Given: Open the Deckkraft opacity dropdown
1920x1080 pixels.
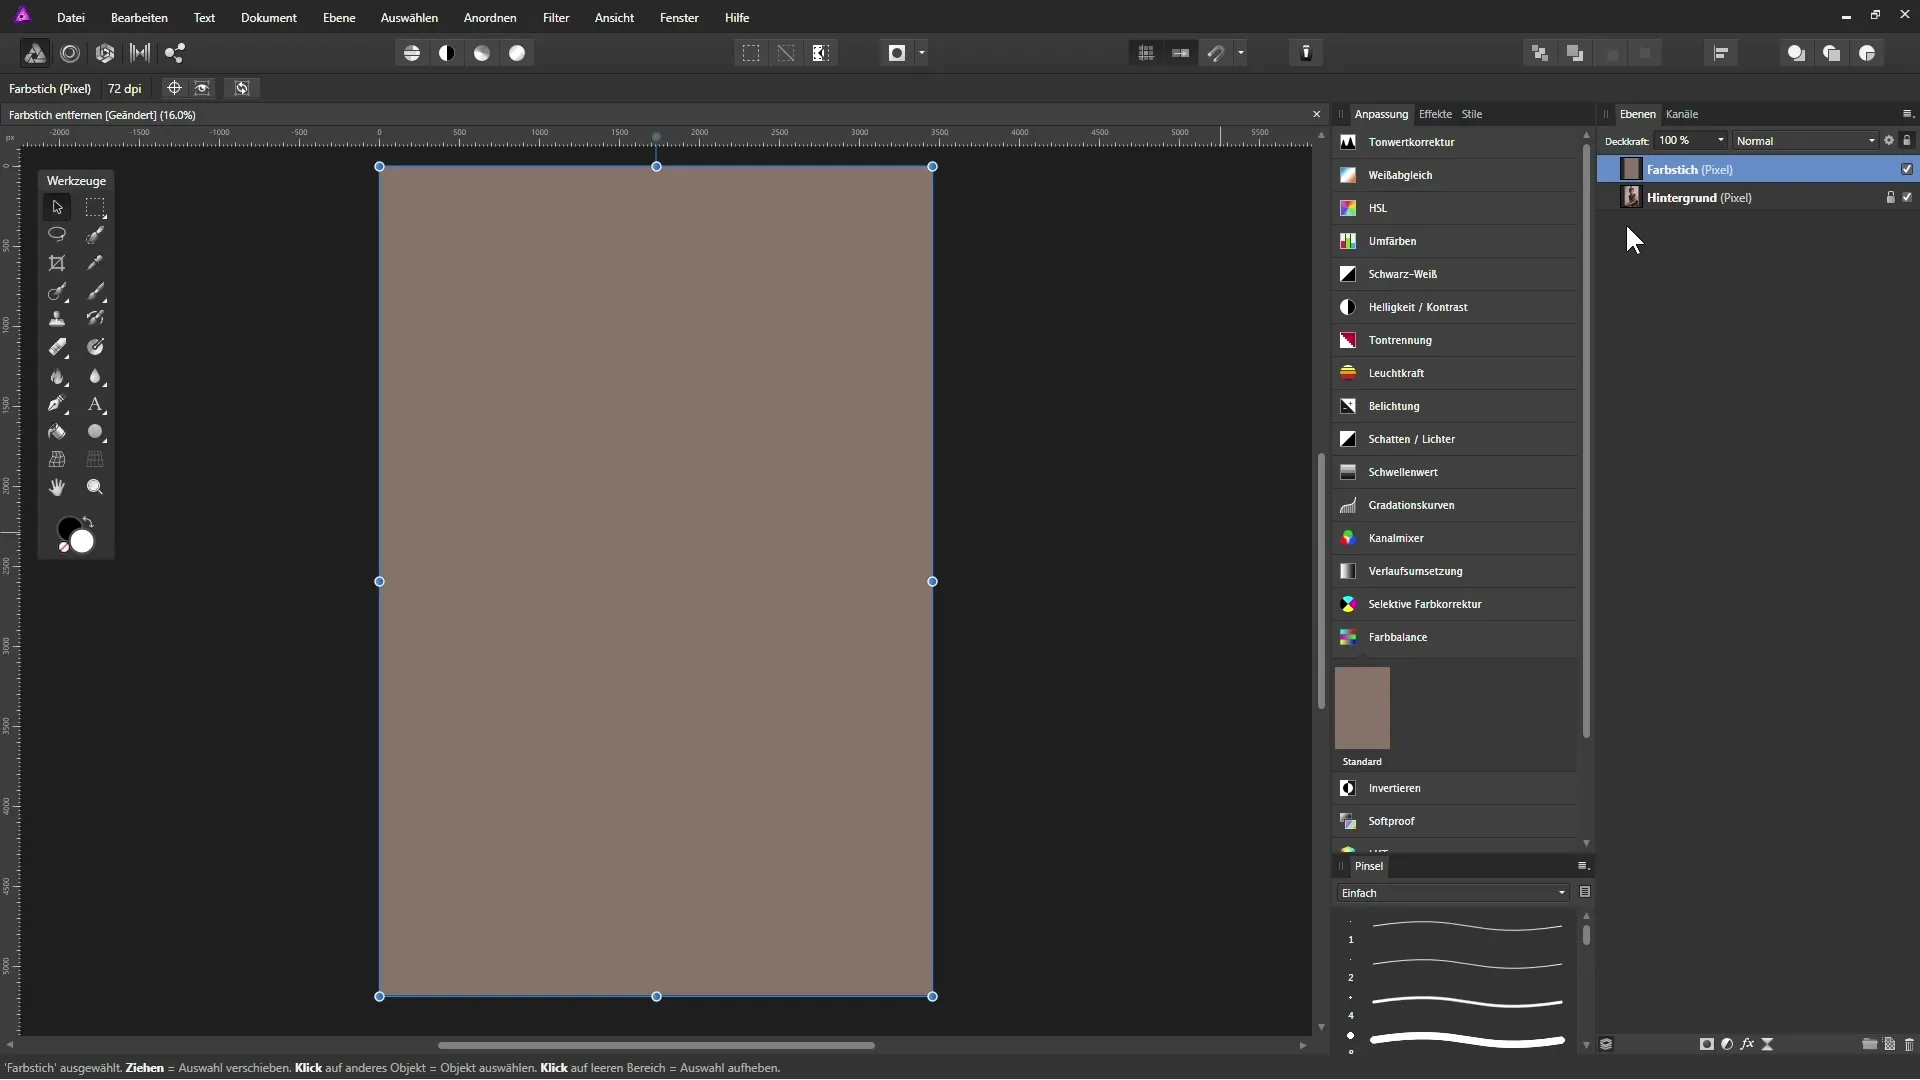Looking at the screenshot, I should 1721,140.
